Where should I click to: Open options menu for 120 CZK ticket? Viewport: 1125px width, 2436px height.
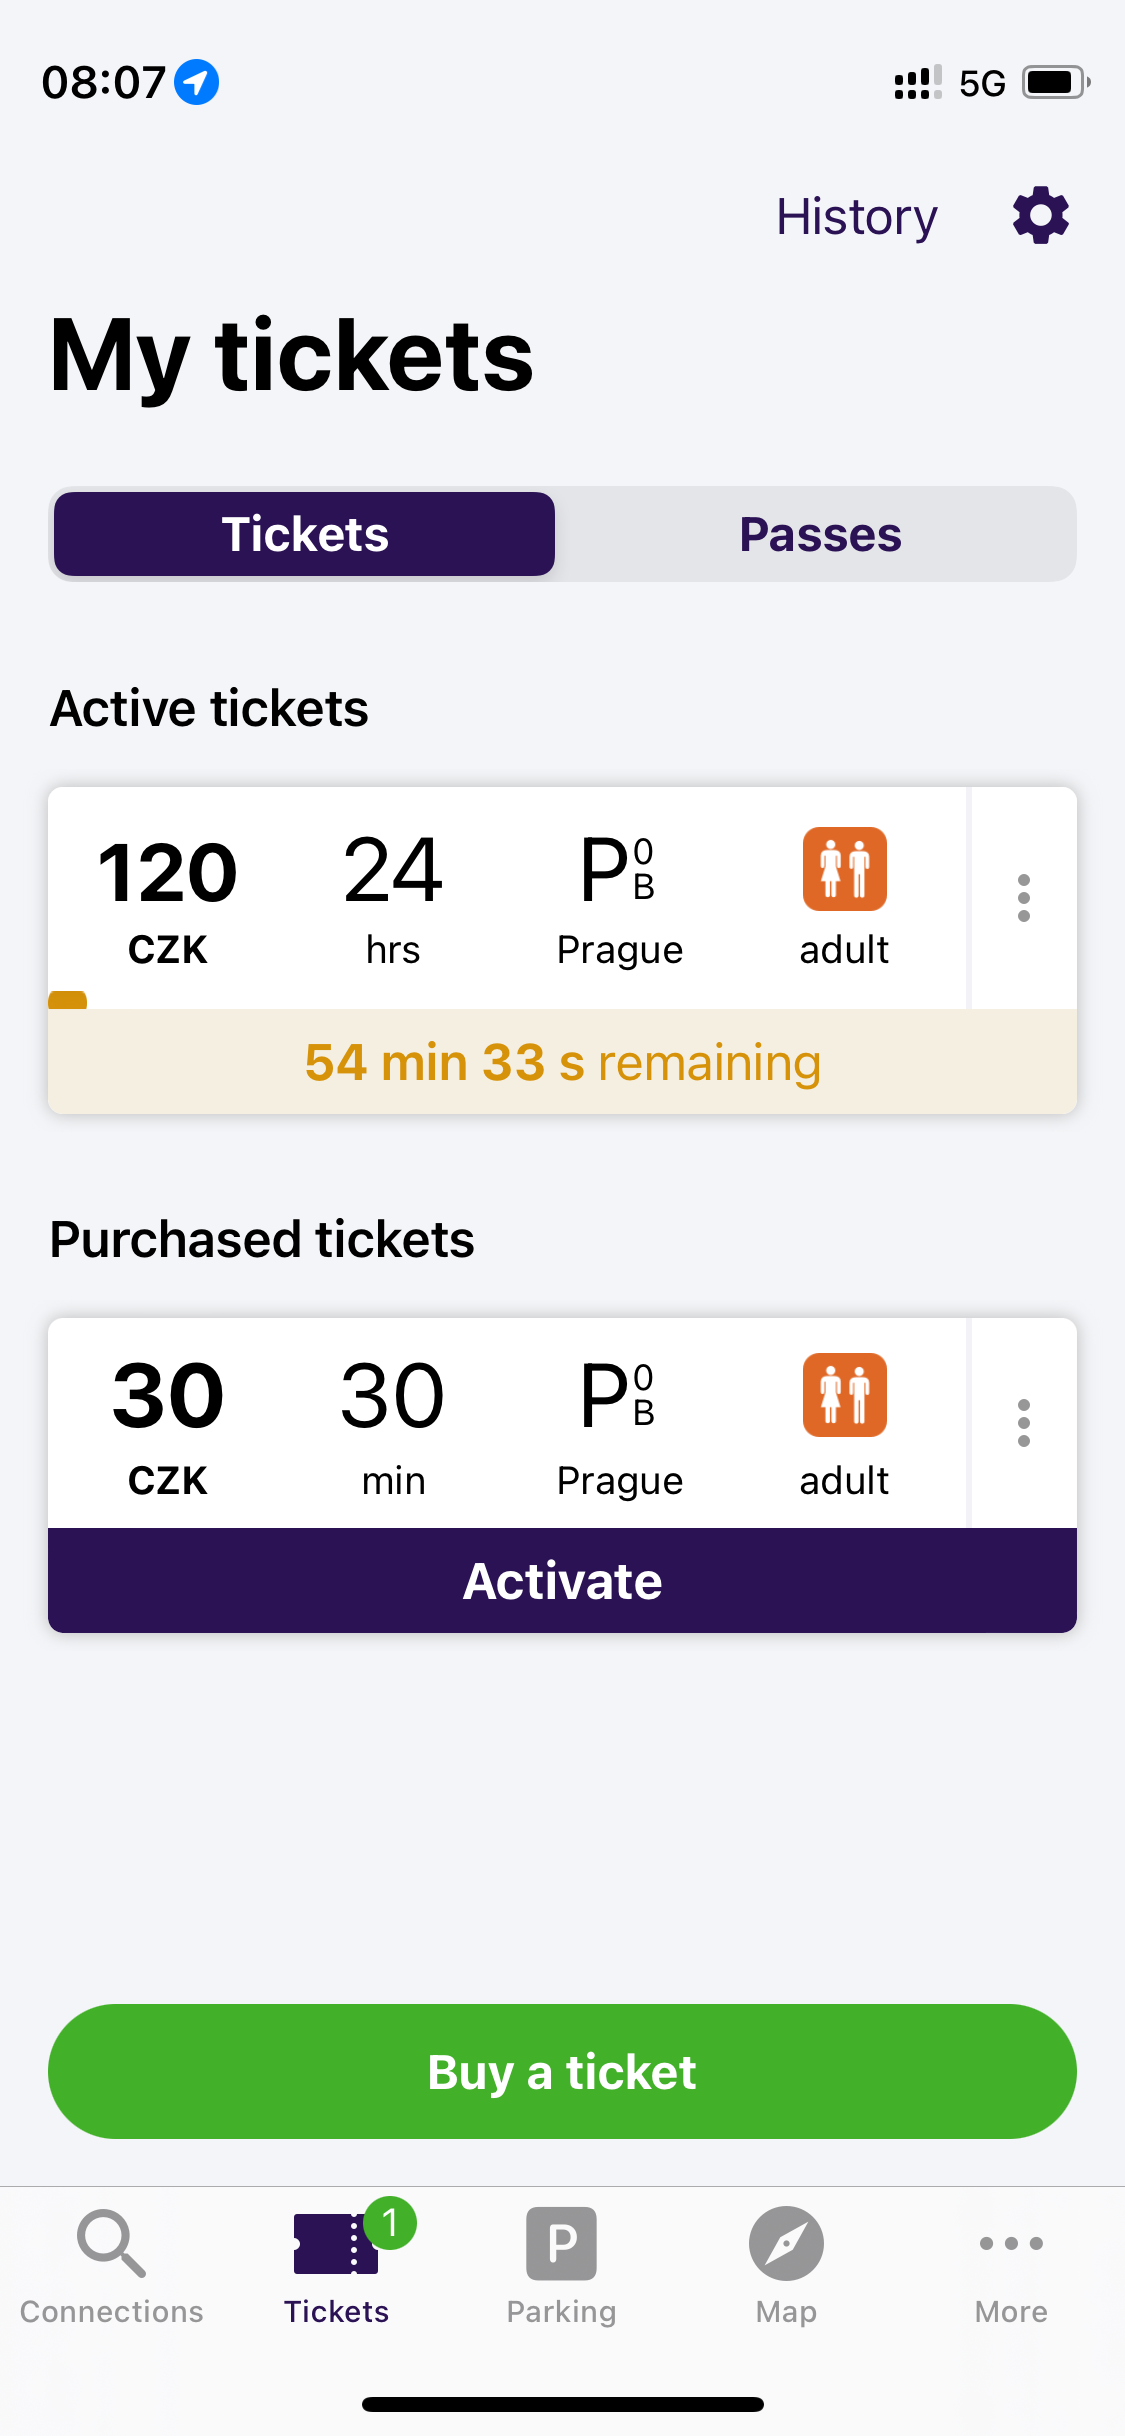click(1024, 898)
